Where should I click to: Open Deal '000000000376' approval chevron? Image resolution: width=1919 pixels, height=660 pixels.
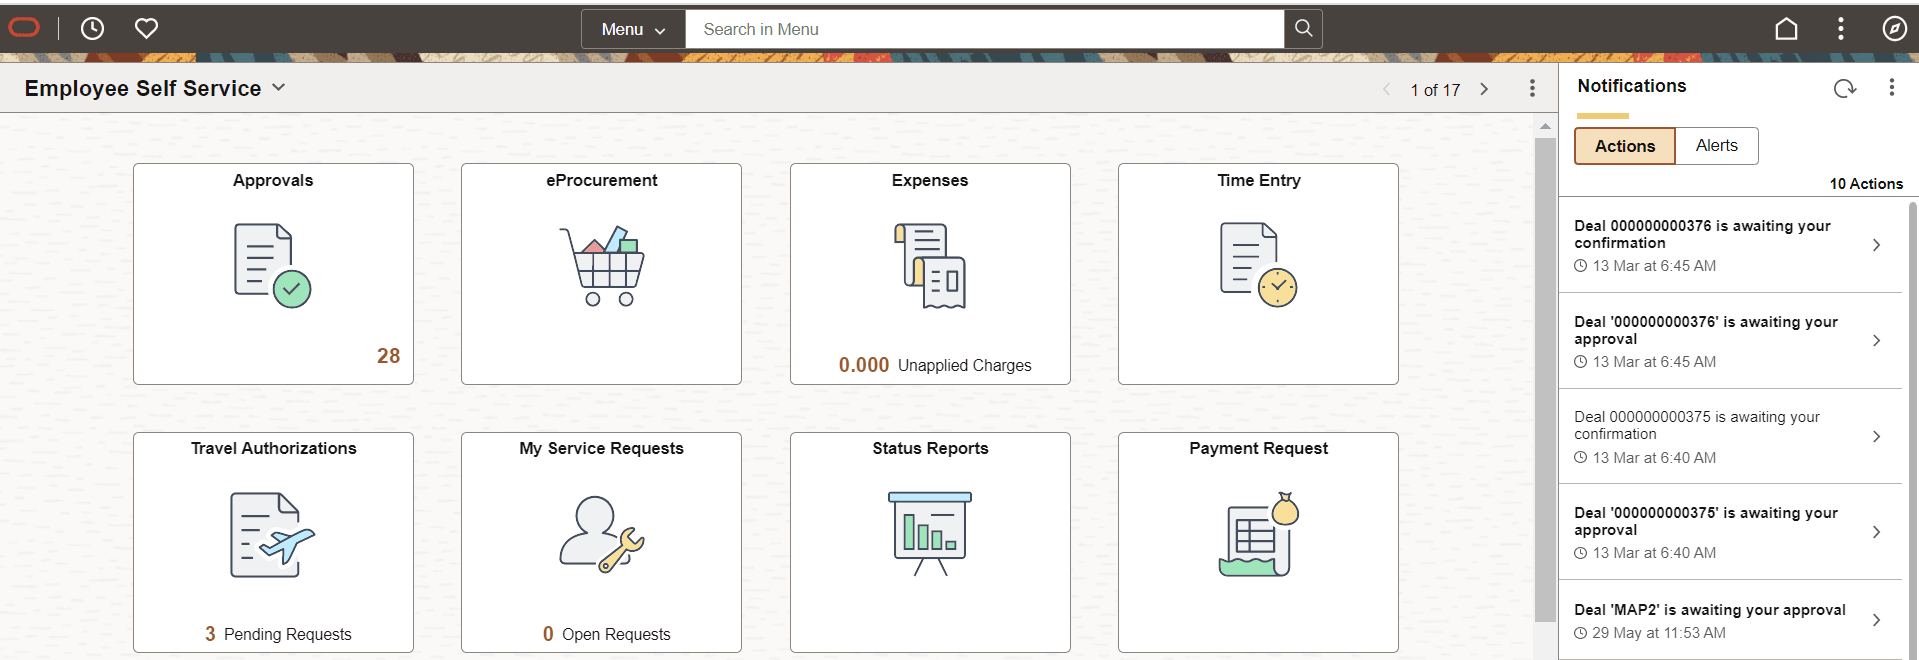[x=1876, y=340]
